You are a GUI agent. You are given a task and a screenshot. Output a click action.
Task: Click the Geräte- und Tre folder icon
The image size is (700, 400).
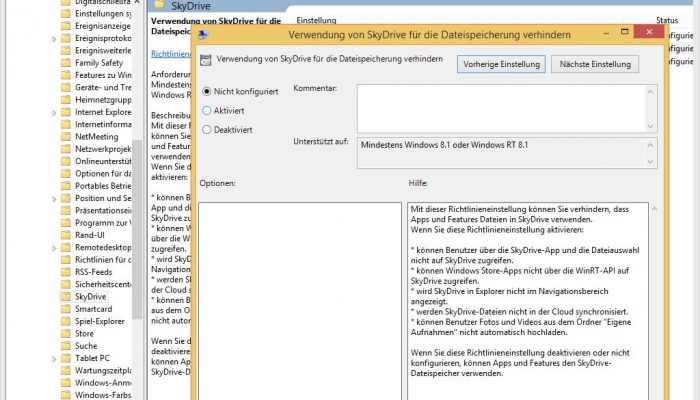[x=66, y=88]
